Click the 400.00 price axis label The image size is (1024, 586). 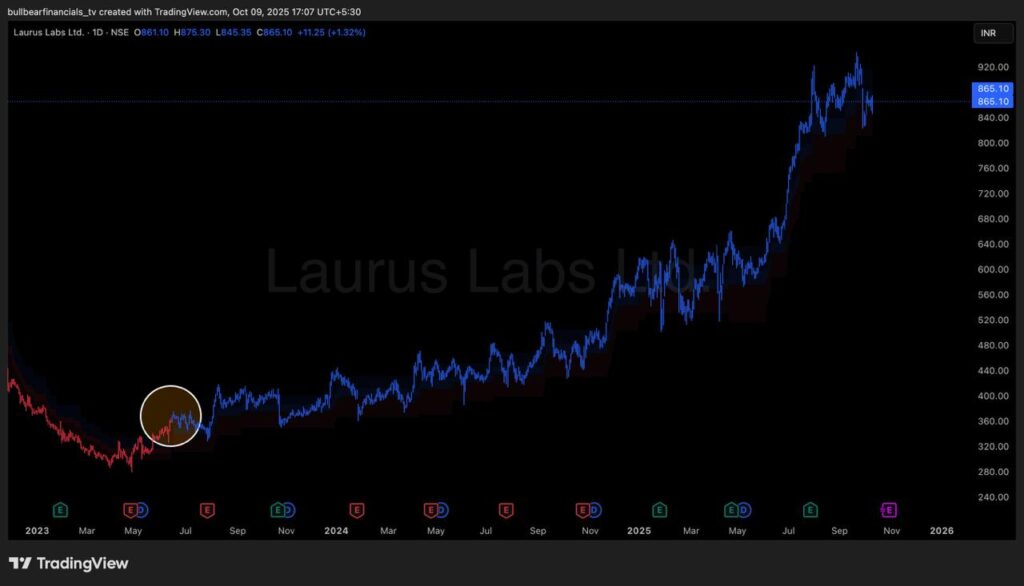(x=993, y=396)
